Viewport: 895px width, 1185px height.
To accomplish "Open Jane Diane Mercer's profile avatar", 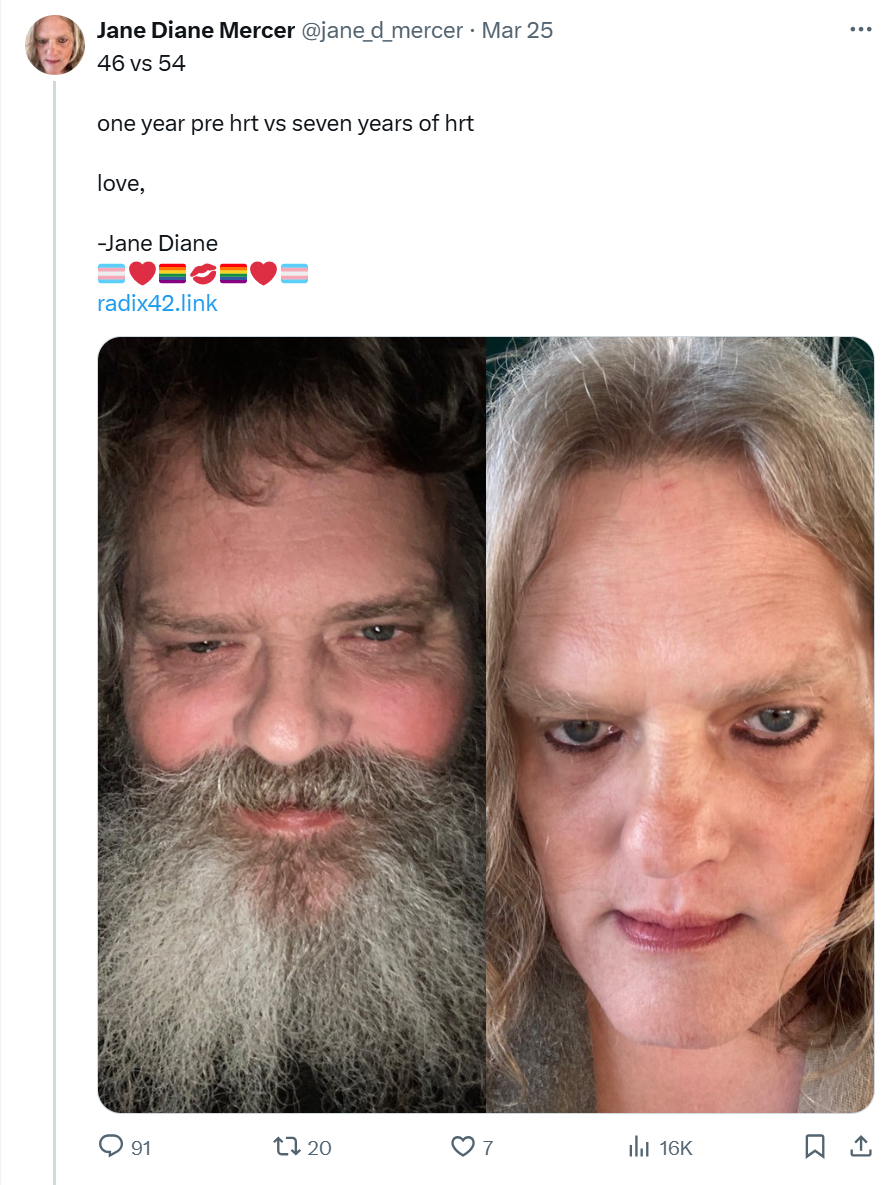I will pyautogui.click(x=55, y=45).
